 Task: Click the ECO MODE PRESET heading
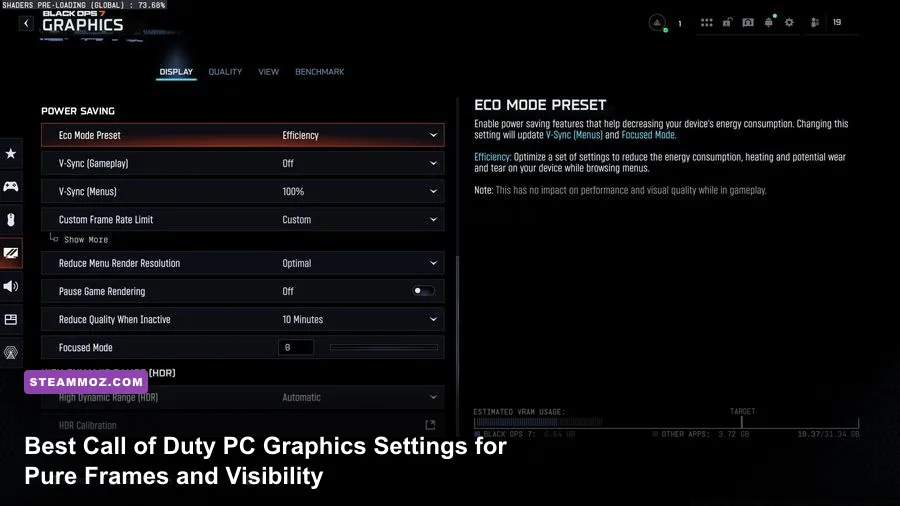540,105
